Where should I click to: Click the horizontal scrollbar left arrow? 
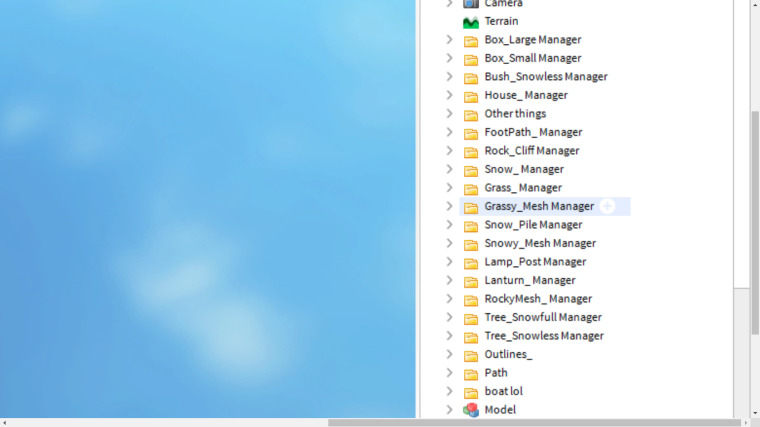(4, 423)
